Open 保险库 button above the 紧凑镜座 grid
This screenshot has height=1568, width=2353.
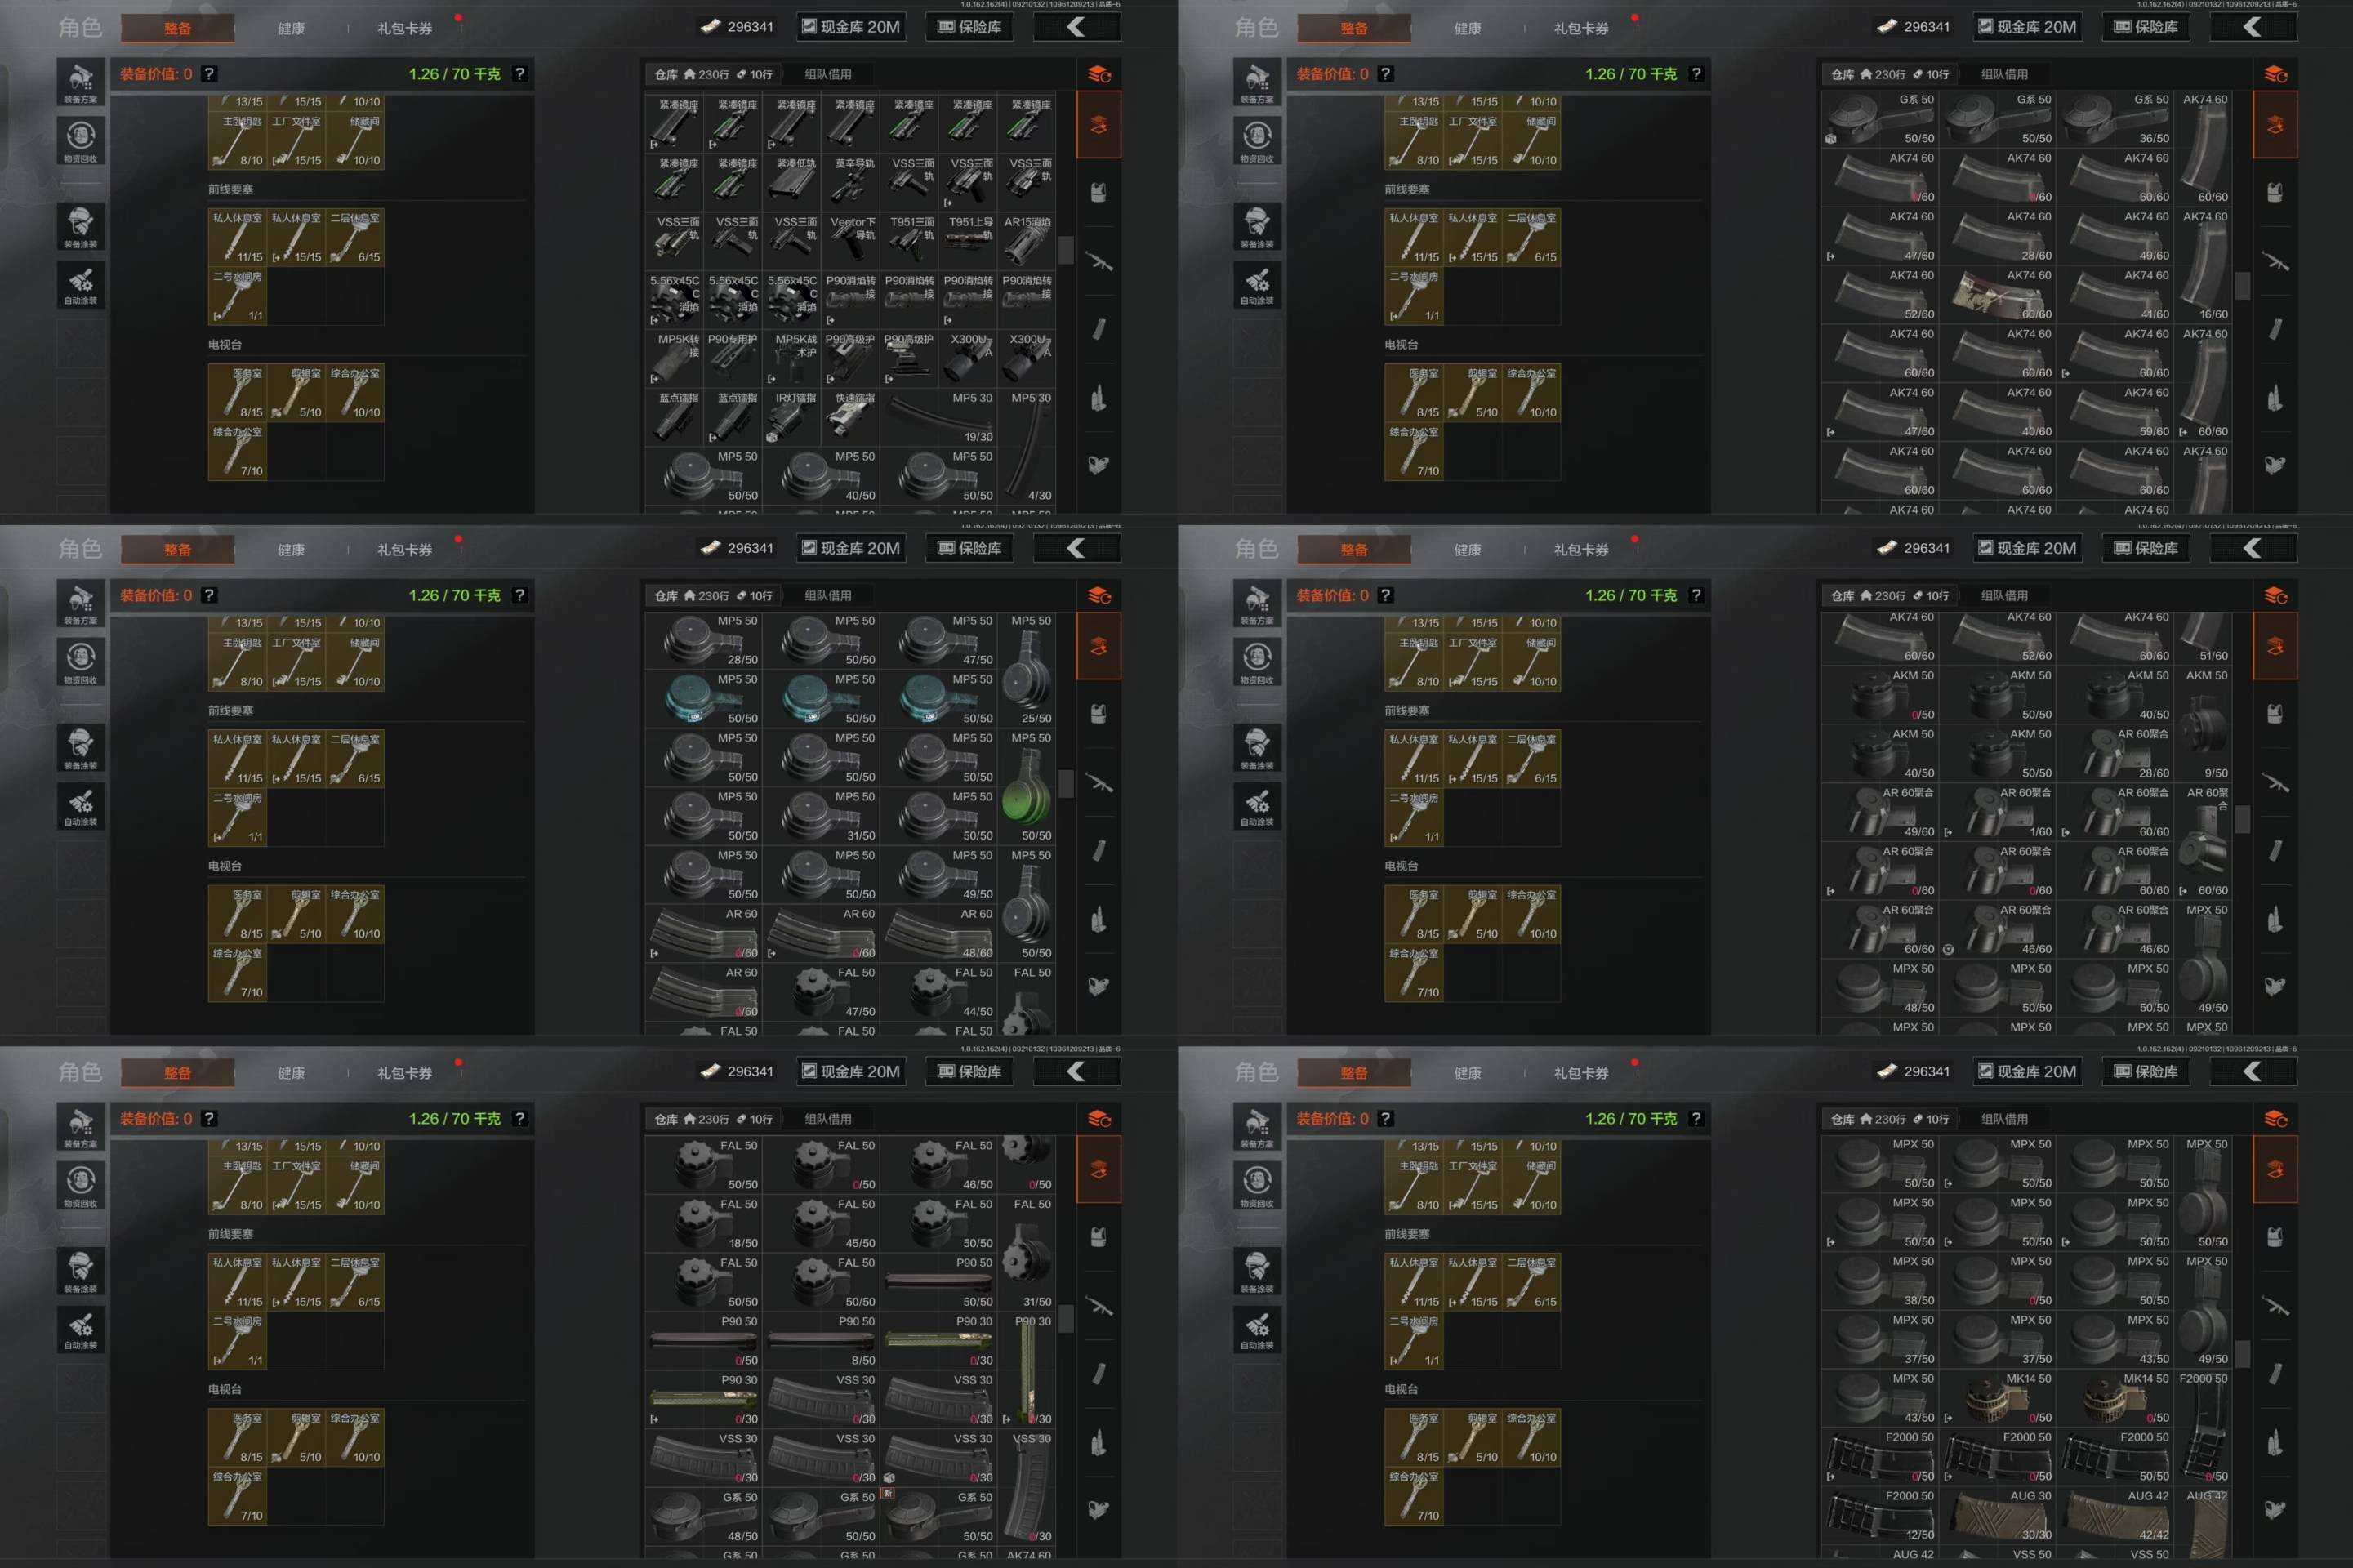click(969, 27)
